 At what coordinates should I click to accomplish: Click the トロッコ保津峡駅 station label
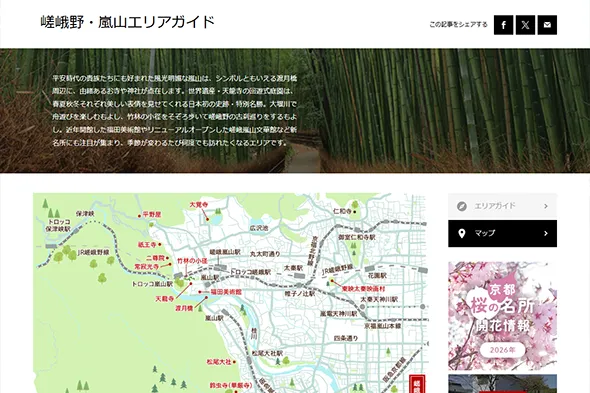[x=58, y=225]
